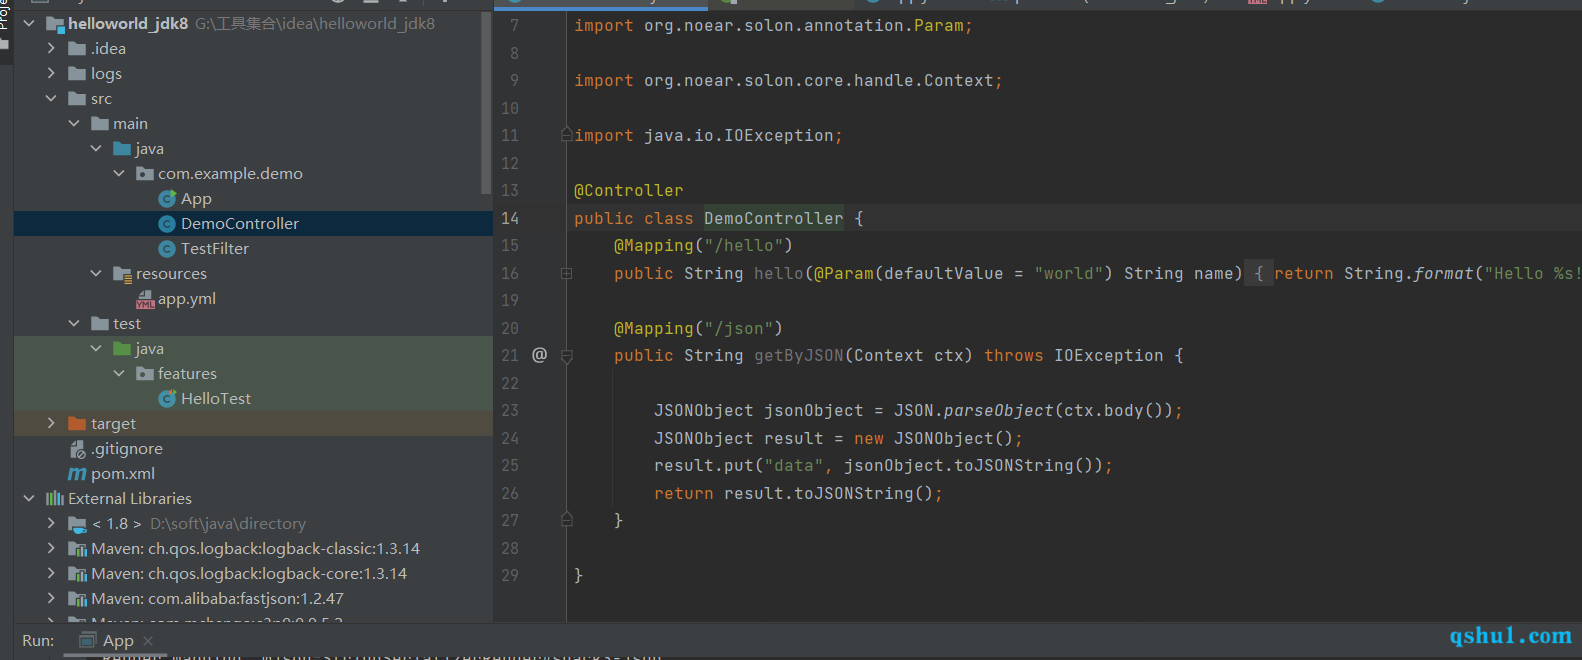Screen dimensions: 1582x660
Task: Click the "data" string on line 25
Action: [794, 465]
